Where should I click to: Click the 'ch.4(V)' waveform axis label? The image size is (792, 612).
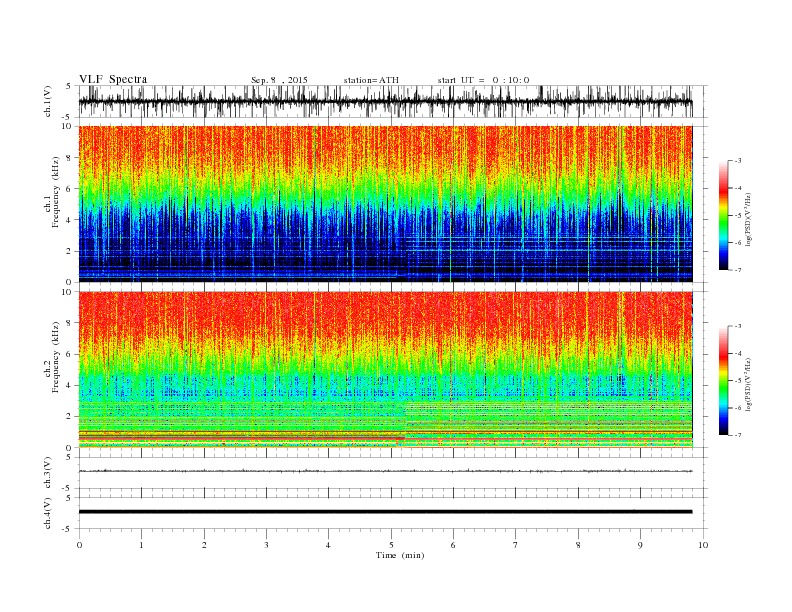pyautogui.click(x=48, y=513)
